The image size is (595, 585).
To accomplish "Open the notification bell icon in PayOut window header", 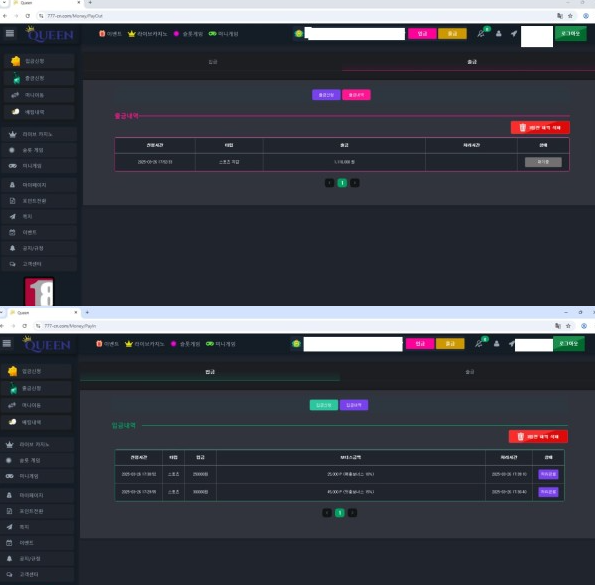I will point(481,33).
